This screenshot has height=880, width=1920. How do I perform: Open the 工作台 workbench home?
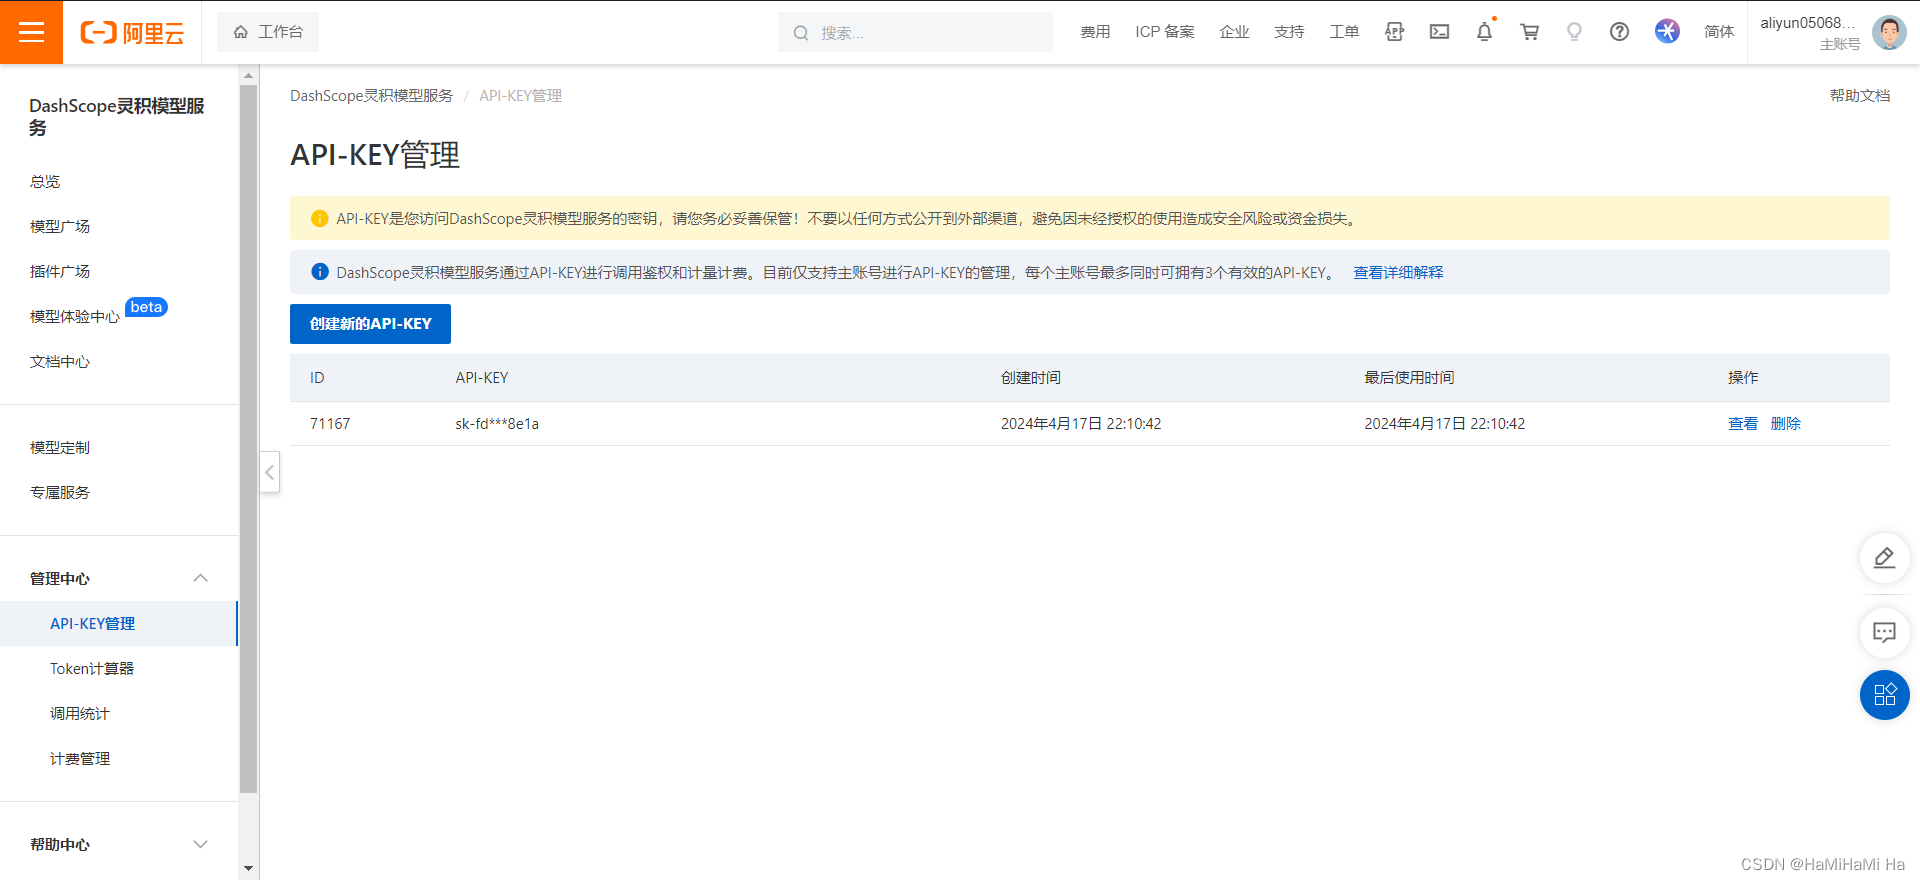268,32
